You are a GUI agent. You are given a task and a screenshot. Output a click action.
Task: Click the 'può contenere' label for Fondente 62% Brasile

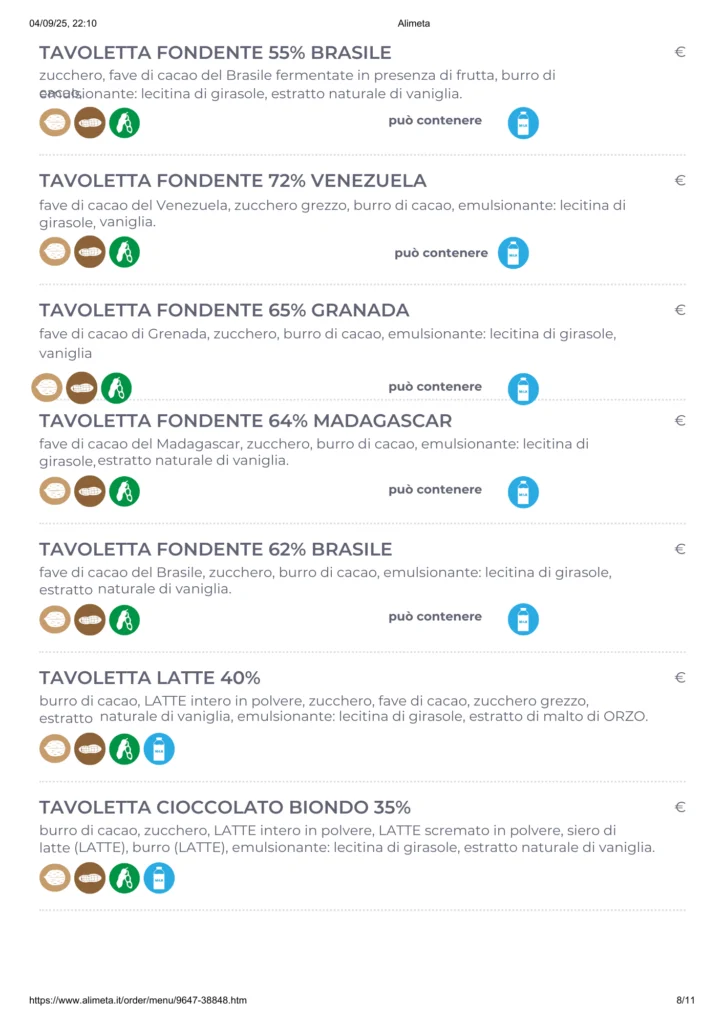[435, 617]
